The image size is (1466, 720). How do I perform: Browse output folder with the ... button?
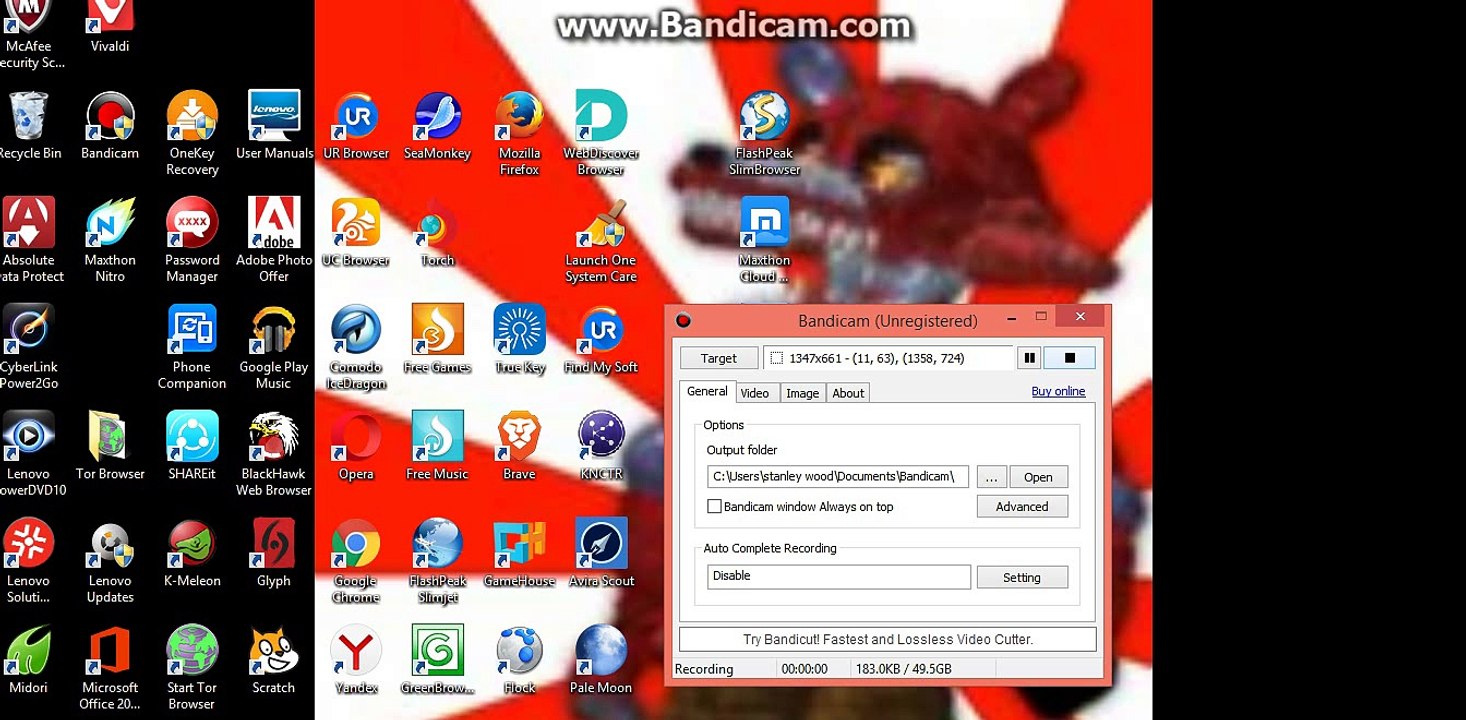(x=991, y=477)
